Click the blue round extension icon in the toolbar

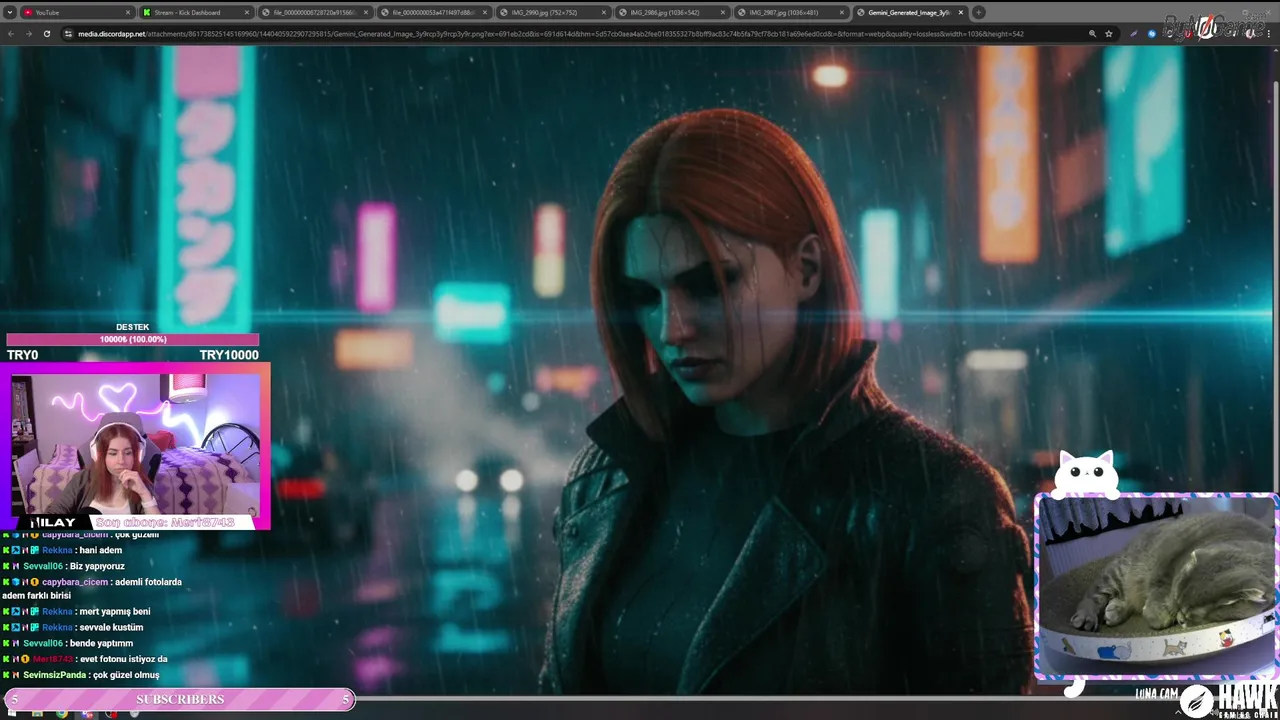click(x=1151, y=33)
